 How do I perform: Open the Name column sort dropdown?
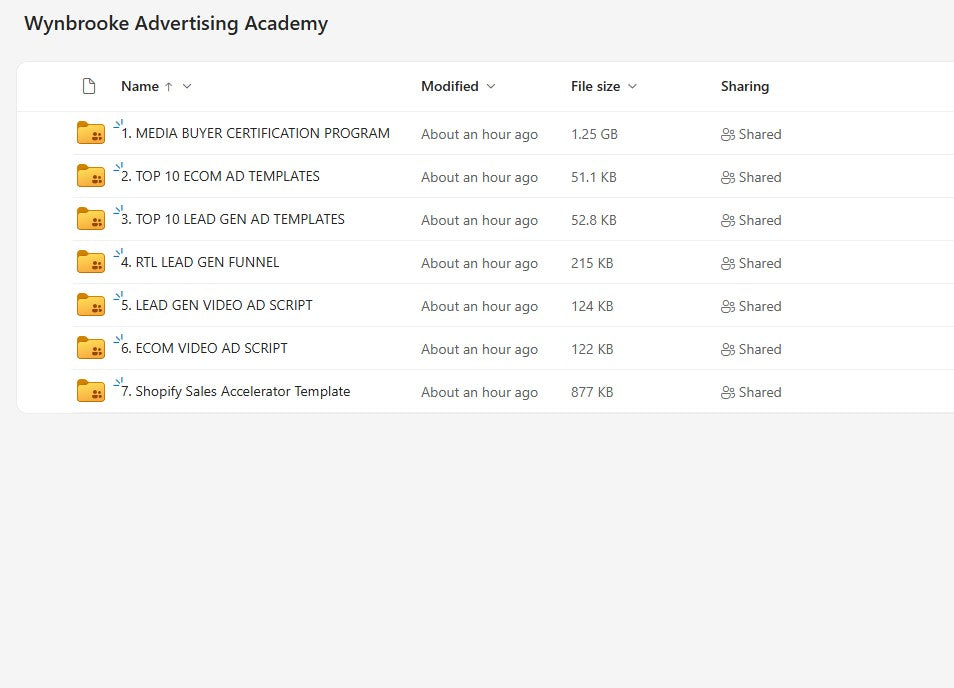pyautogui.click(x=185, y=86)
